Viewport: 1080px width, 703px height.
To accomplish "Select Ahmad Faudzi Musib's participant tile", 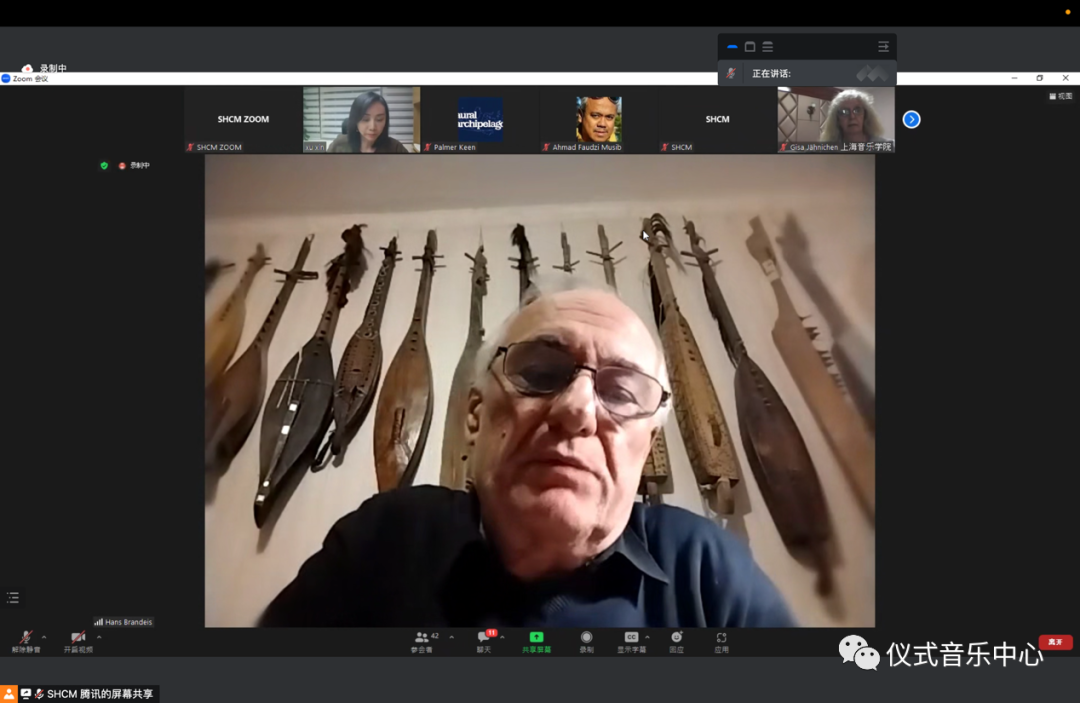I will click(598, 119).
